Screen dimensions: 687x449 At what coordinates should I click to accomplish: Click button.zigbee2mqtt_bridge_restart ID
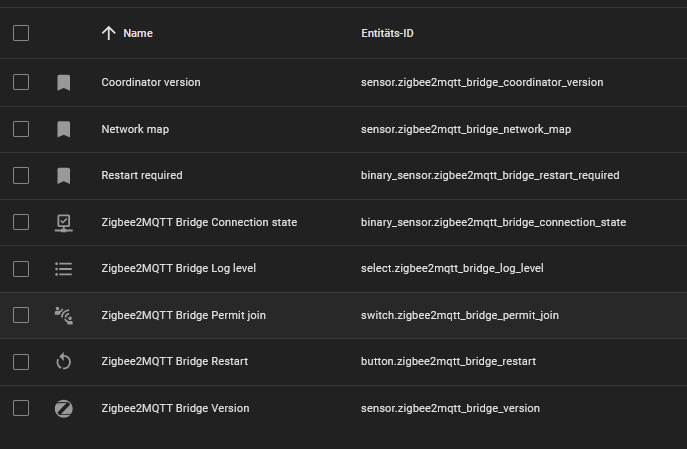pos(448,361)
